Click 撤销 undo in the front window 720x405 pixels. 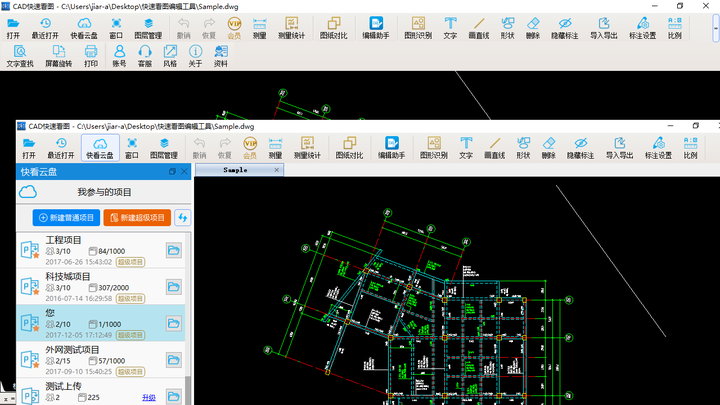click(199, 148)
